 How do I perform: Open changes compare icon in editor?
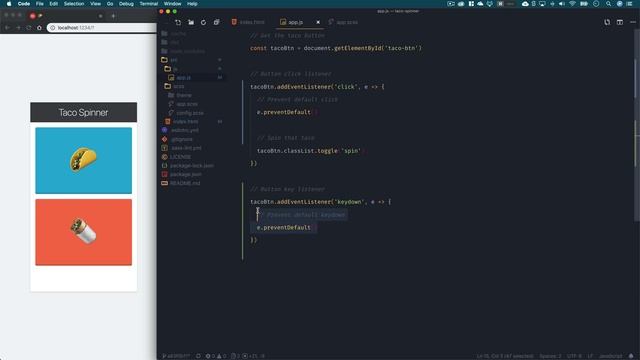(607, 22)
